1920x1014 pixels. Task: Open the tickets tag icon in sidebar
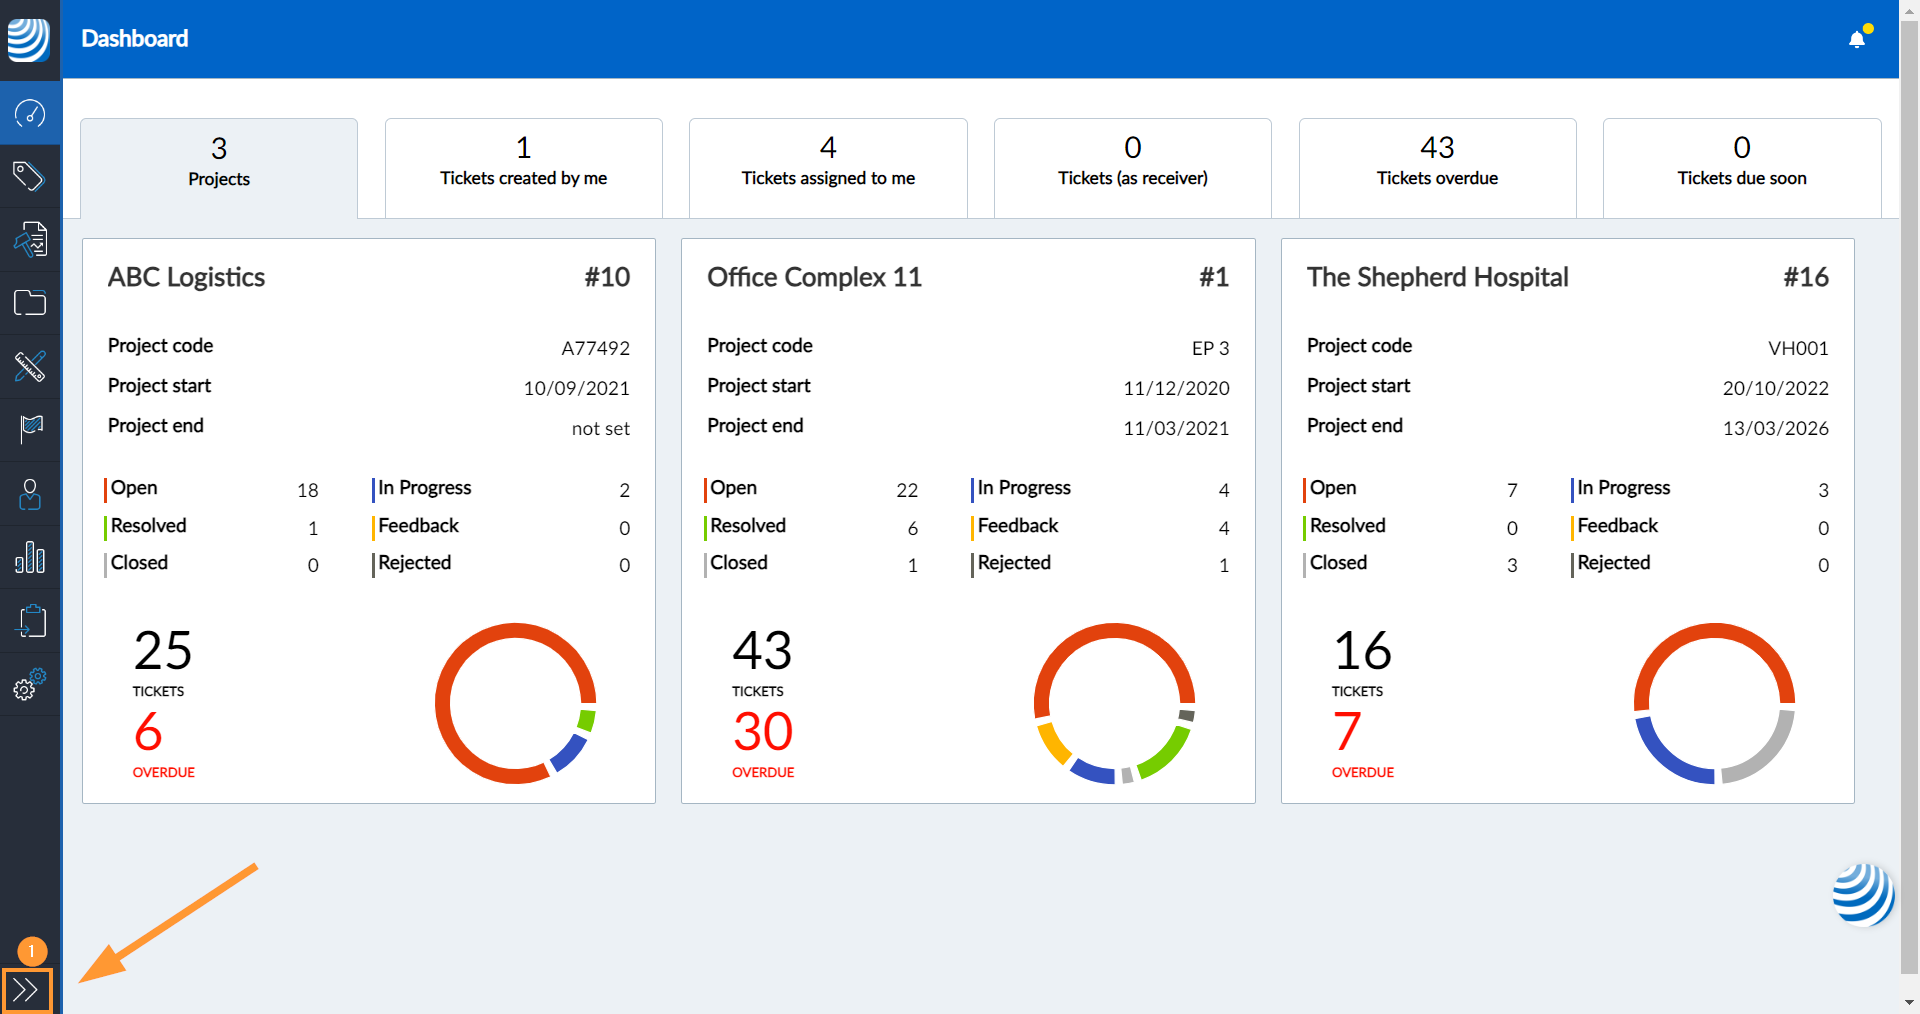(x=30, y=177)
